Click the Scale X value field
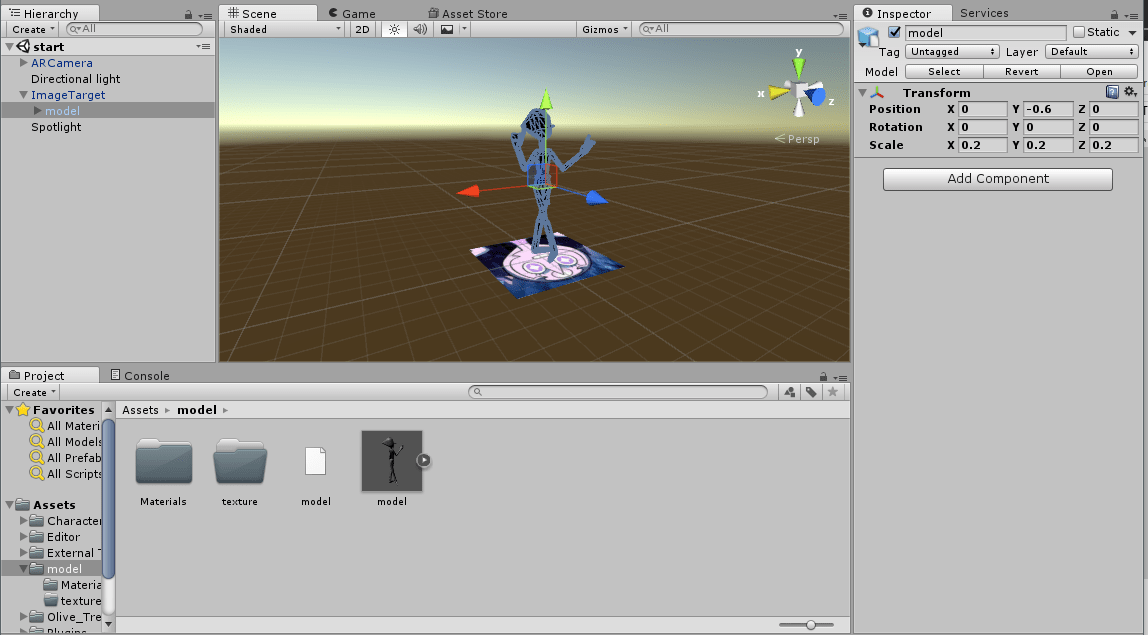Screen dimensions: 1148x635 click(983, 145)
